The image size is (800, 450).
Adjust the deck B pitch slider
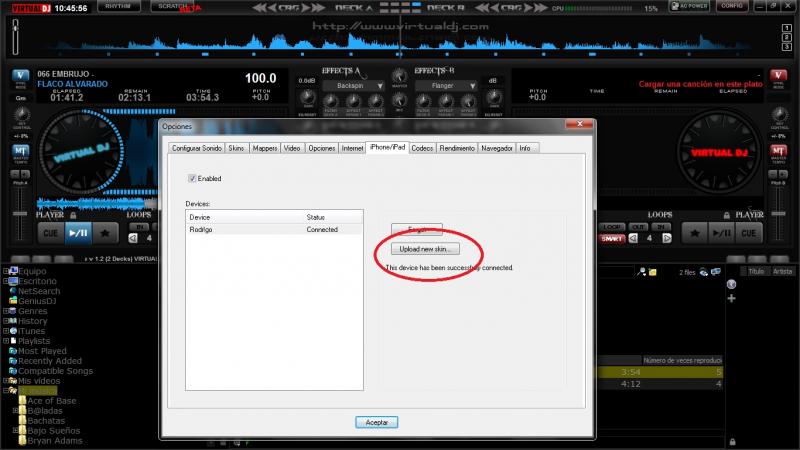click(x=779, y=214)
